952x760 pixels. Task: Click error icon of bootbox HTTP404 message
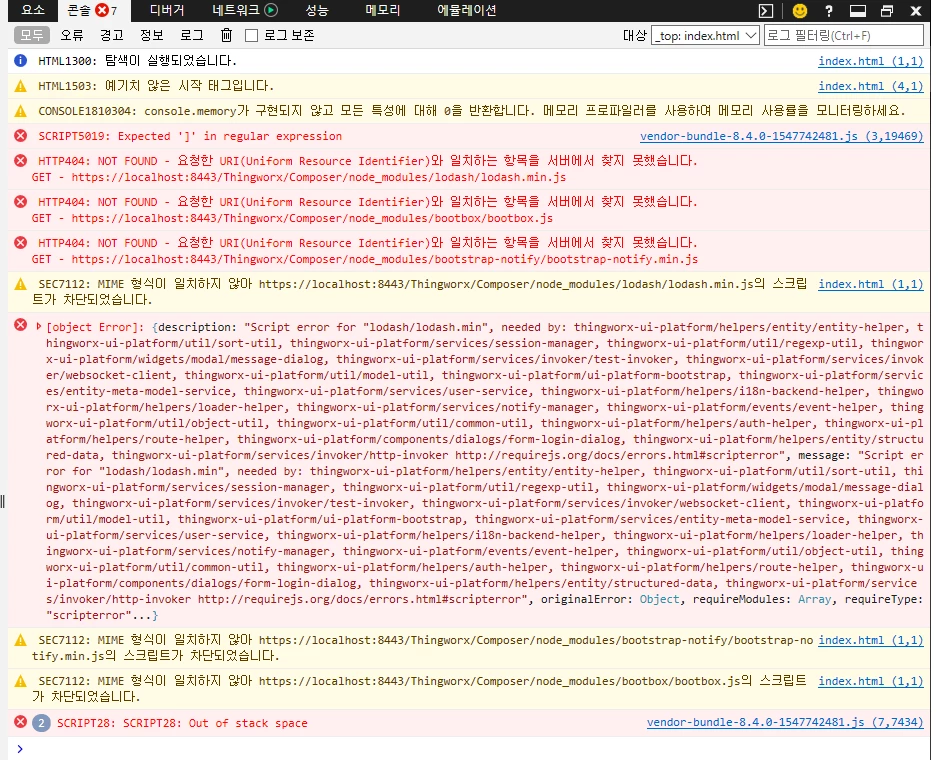21,201
